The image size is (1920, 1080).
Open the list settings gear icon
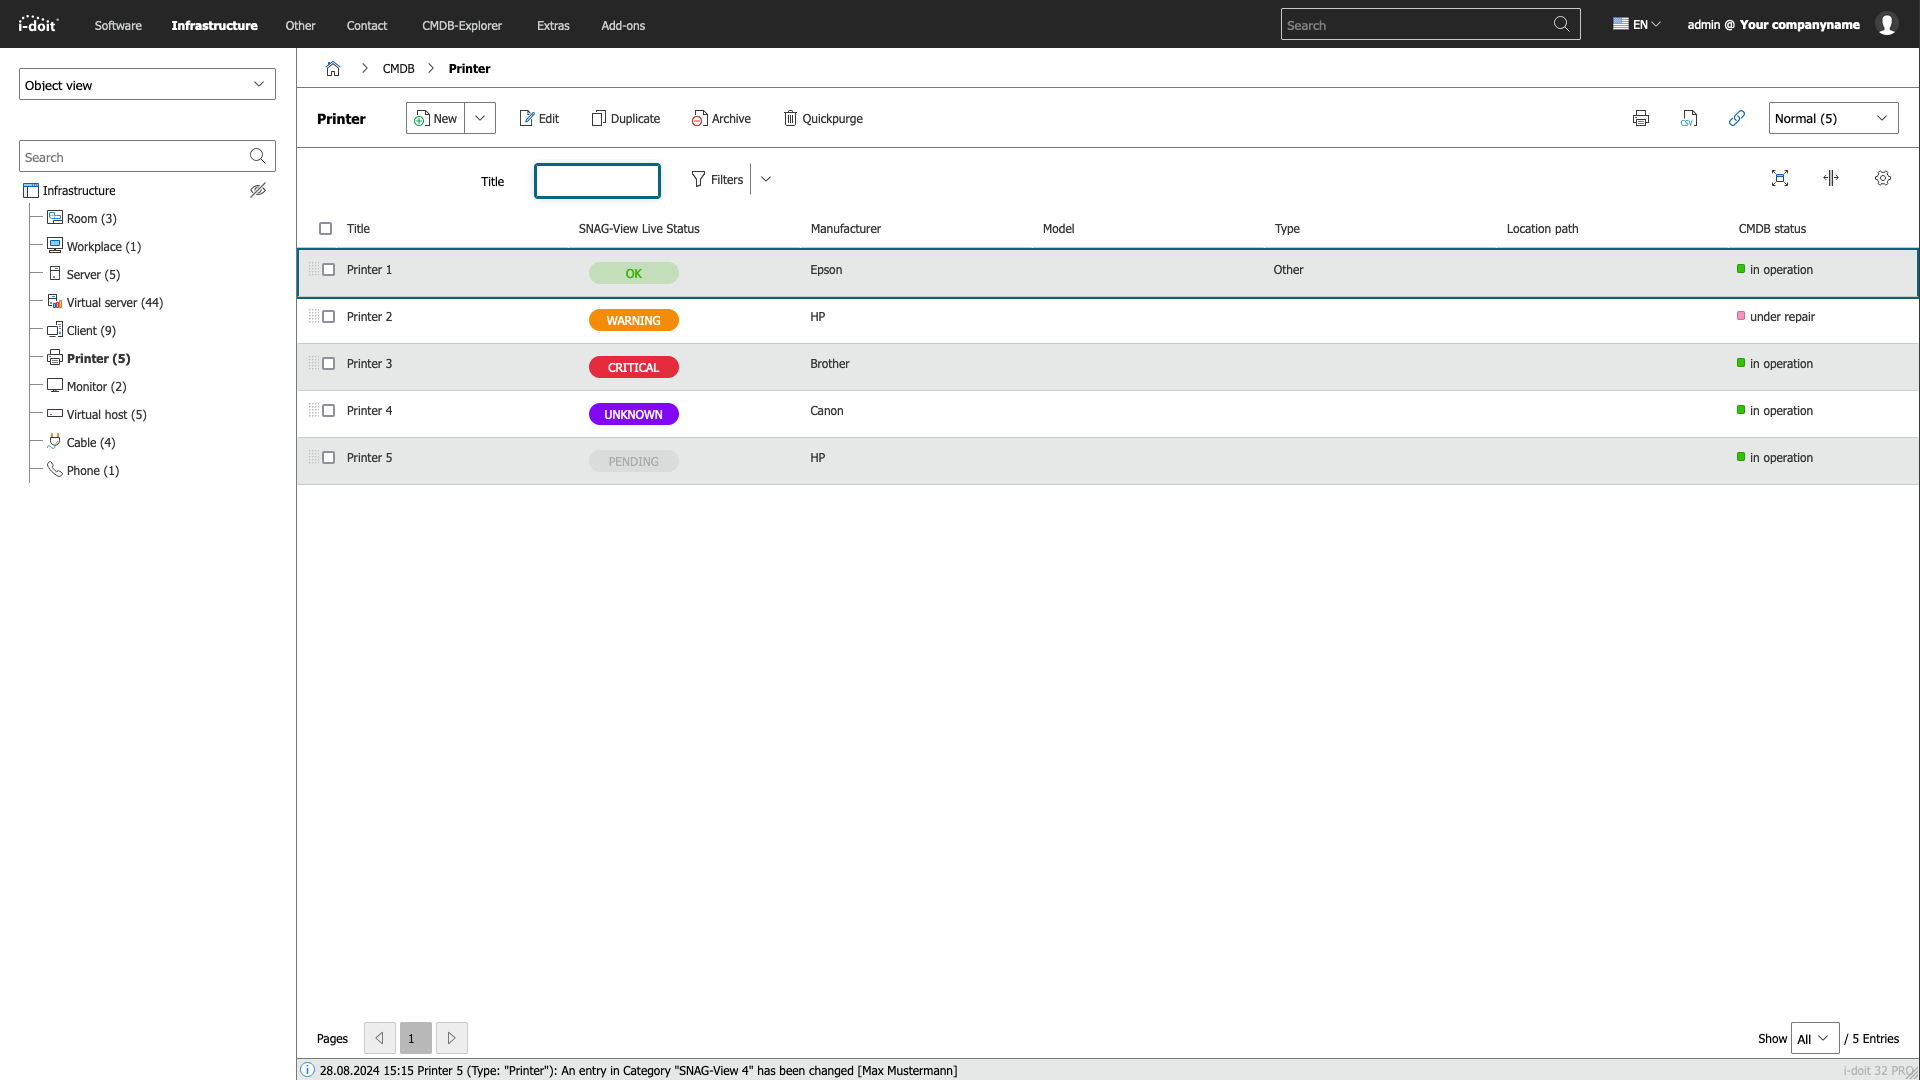[1883, 178]
